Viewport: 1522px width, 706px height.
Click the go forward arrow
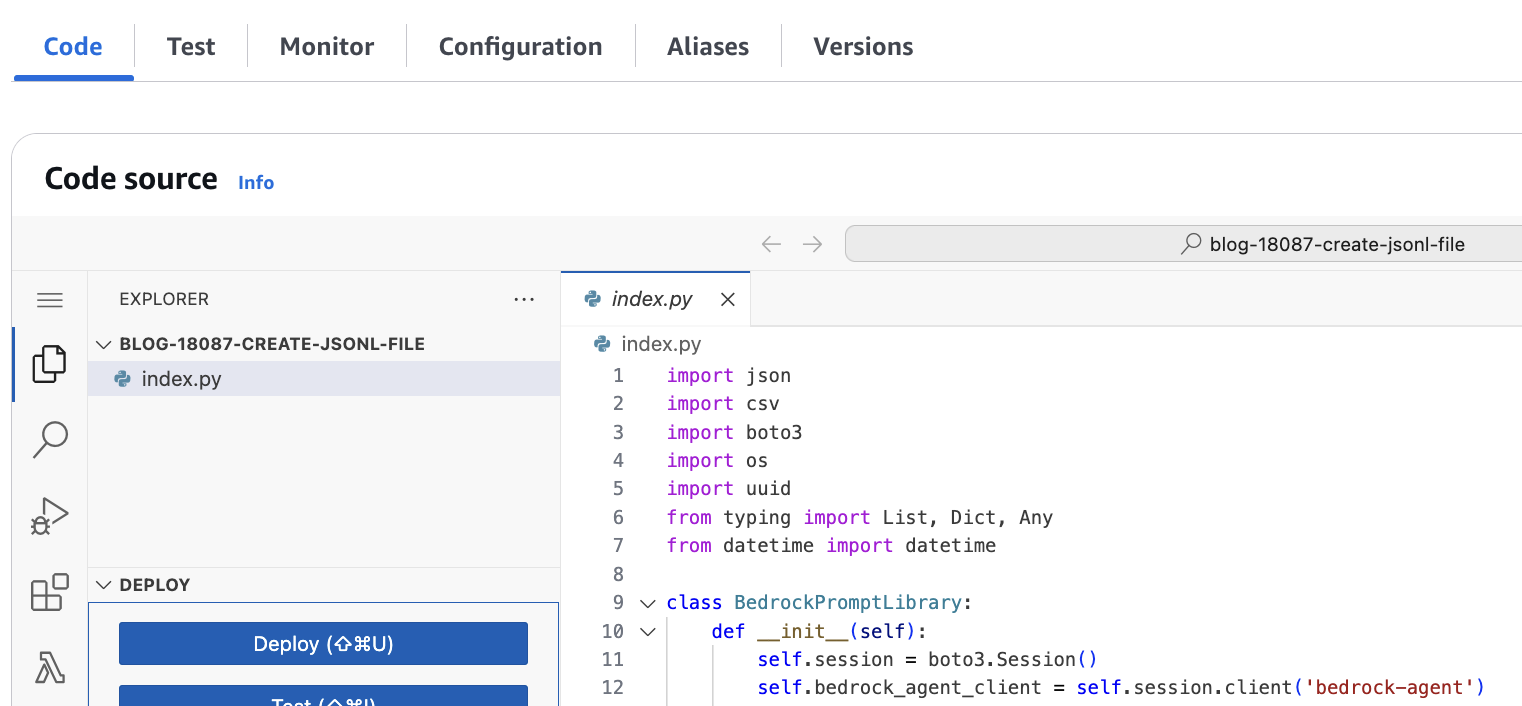click(812, 244)
